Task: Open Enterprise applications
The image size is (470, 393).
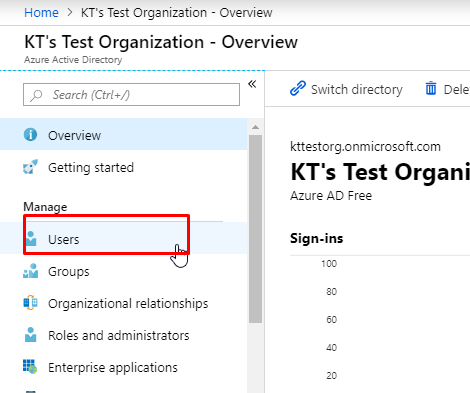Action: (x=123, y=367)
